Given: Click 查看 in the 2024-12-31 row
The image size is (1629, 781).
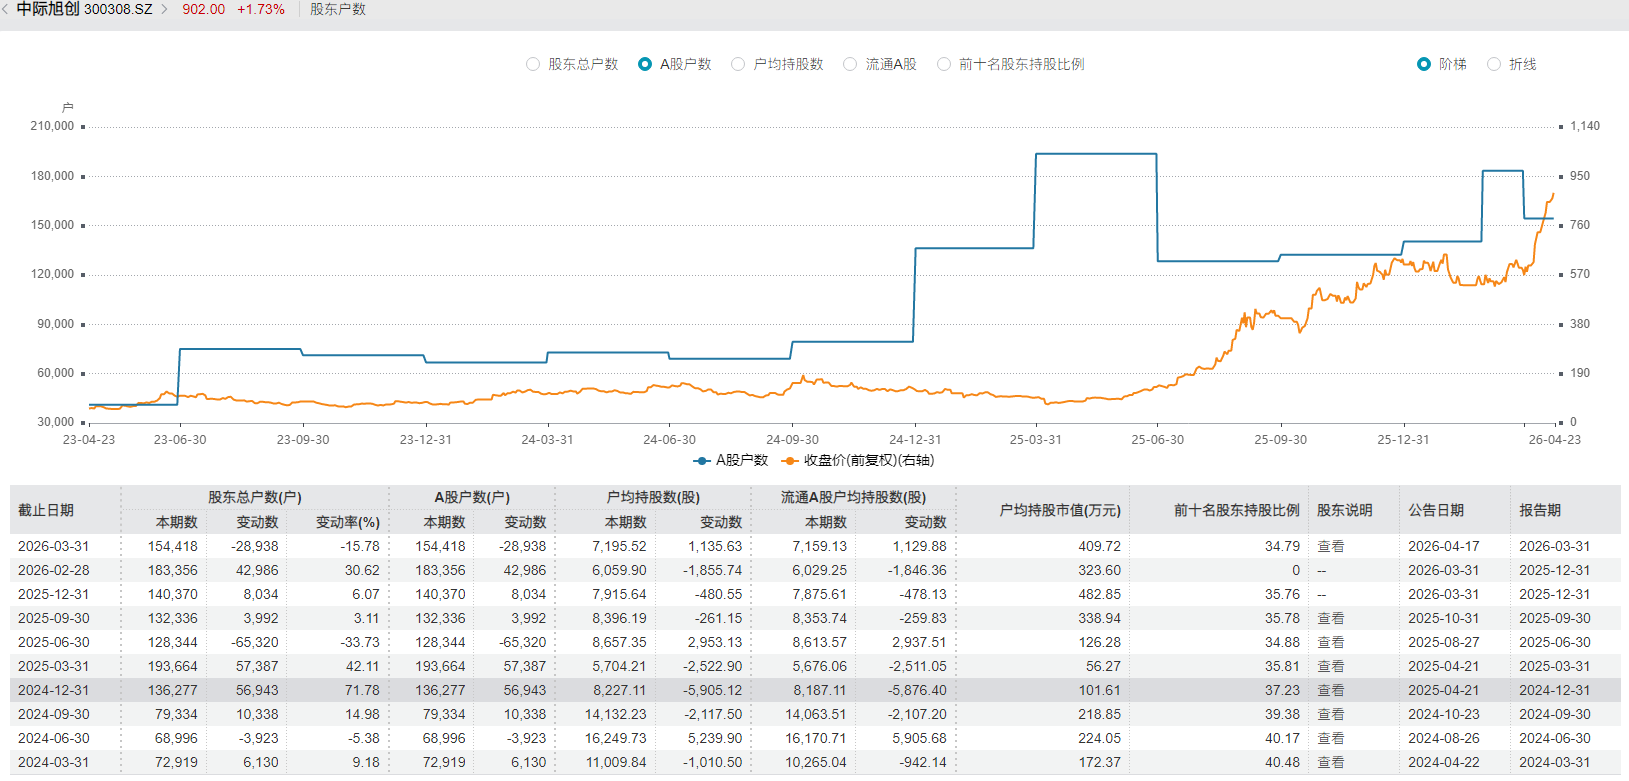Looking at the screenshot, I should pyautogui.click(x=1330, y=691).
